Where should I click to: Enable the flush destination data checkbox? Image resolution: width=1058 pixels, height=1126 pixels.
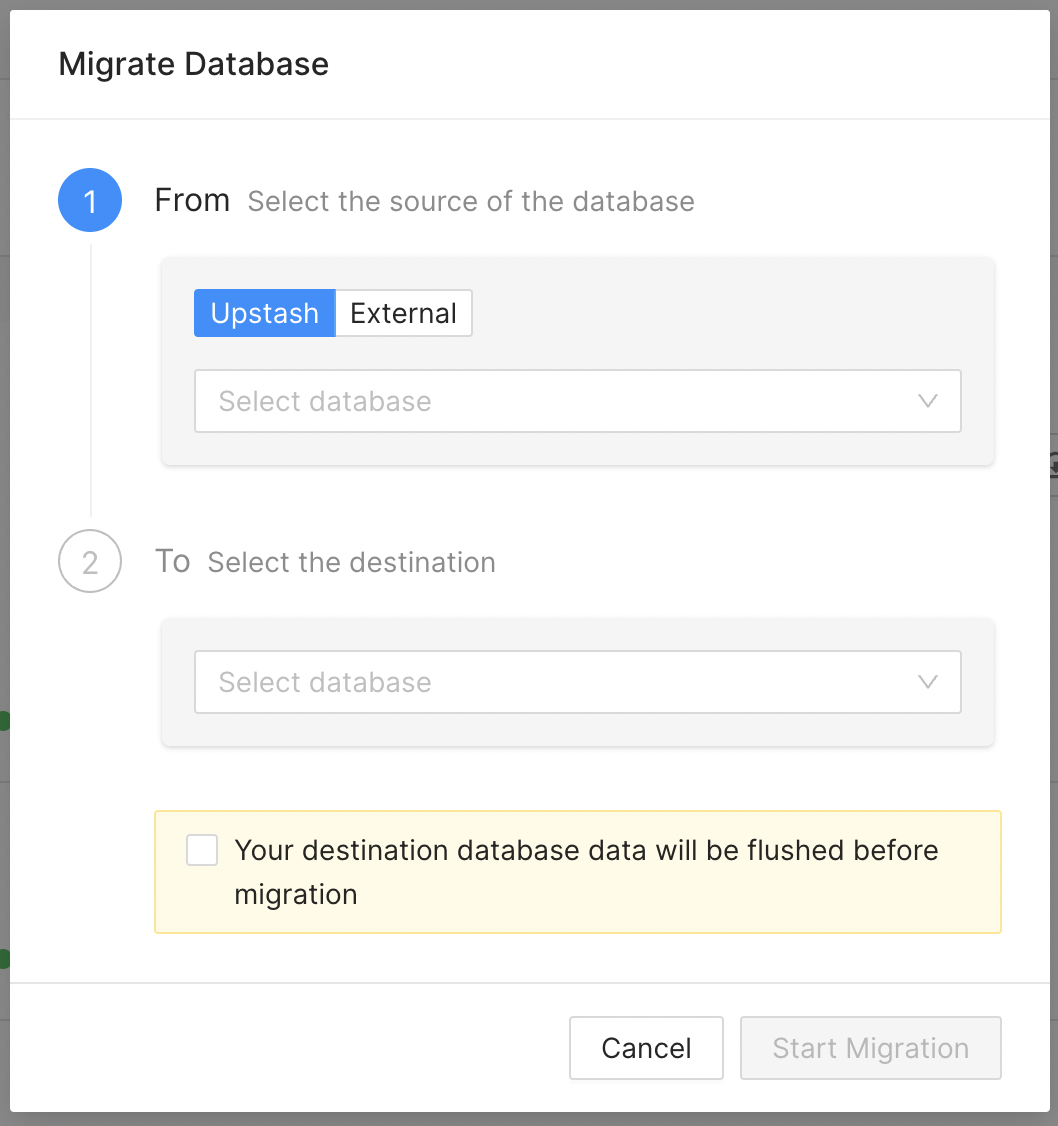pos(202,850)
